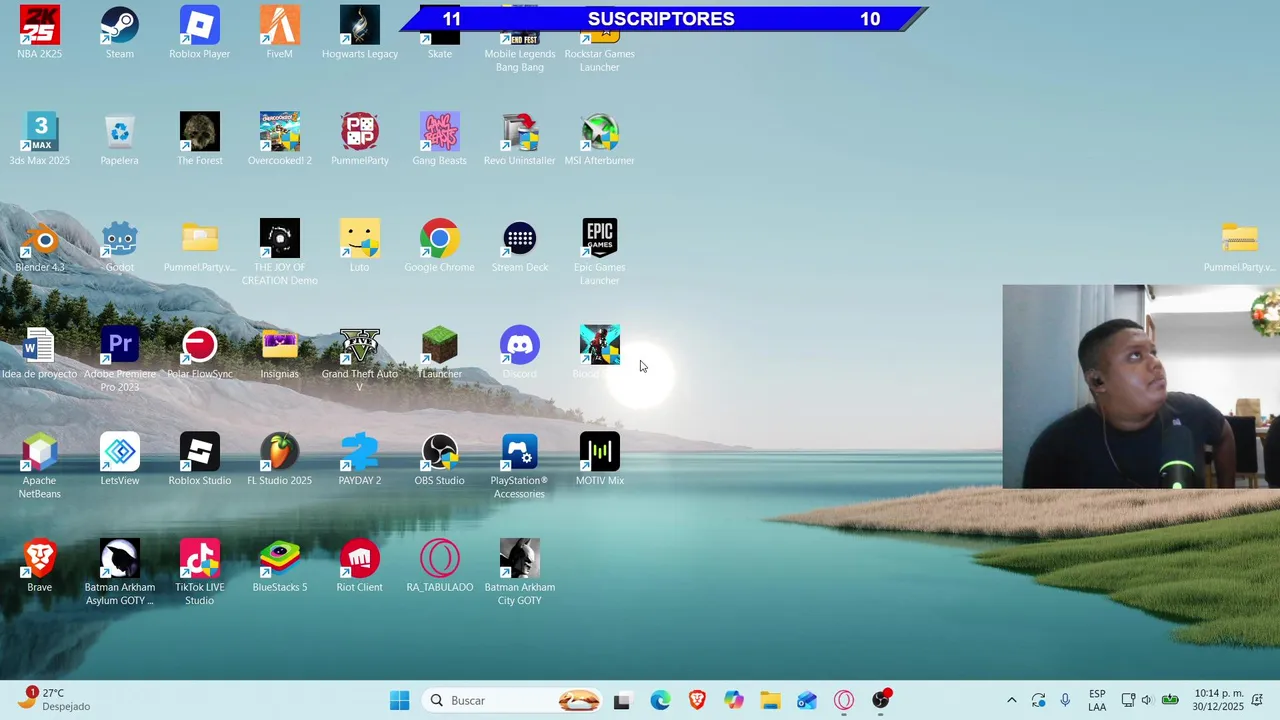Viewport: 1280px width, 720px height.
Task: Select the TLauncher Minecraft icon
Action: [440, 347]
